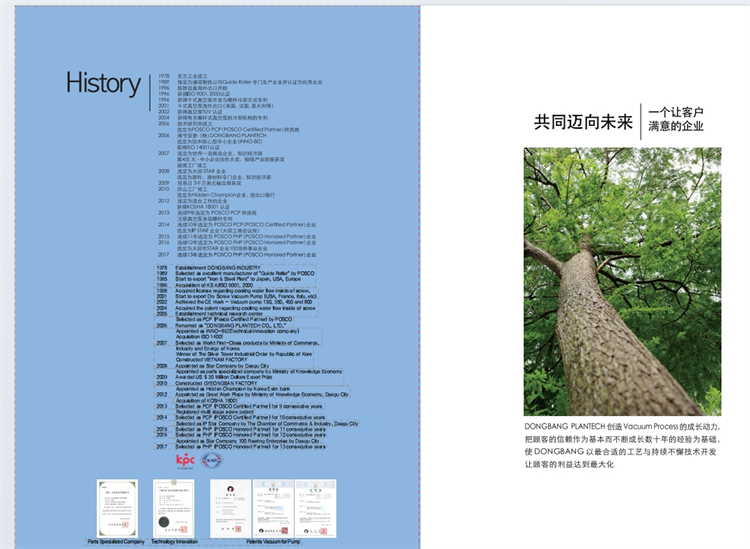Screen dimensions: 750x549
Task: Click Chinese line containing "TUV" for 2002
Action: pyautogui.click(x=200, y=112)
